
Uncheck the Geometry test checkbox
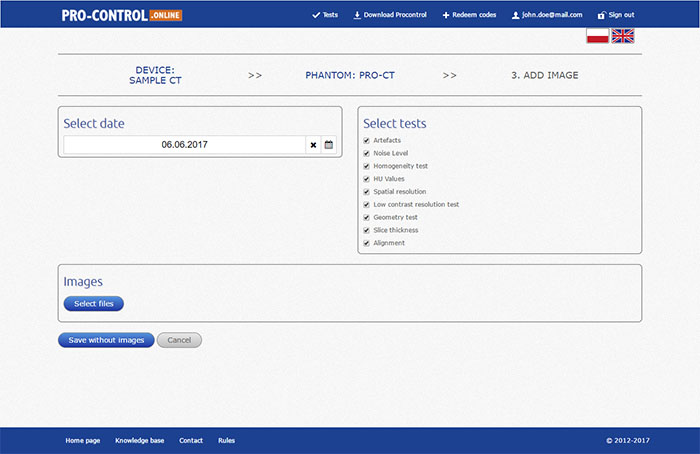click(367, 217)
